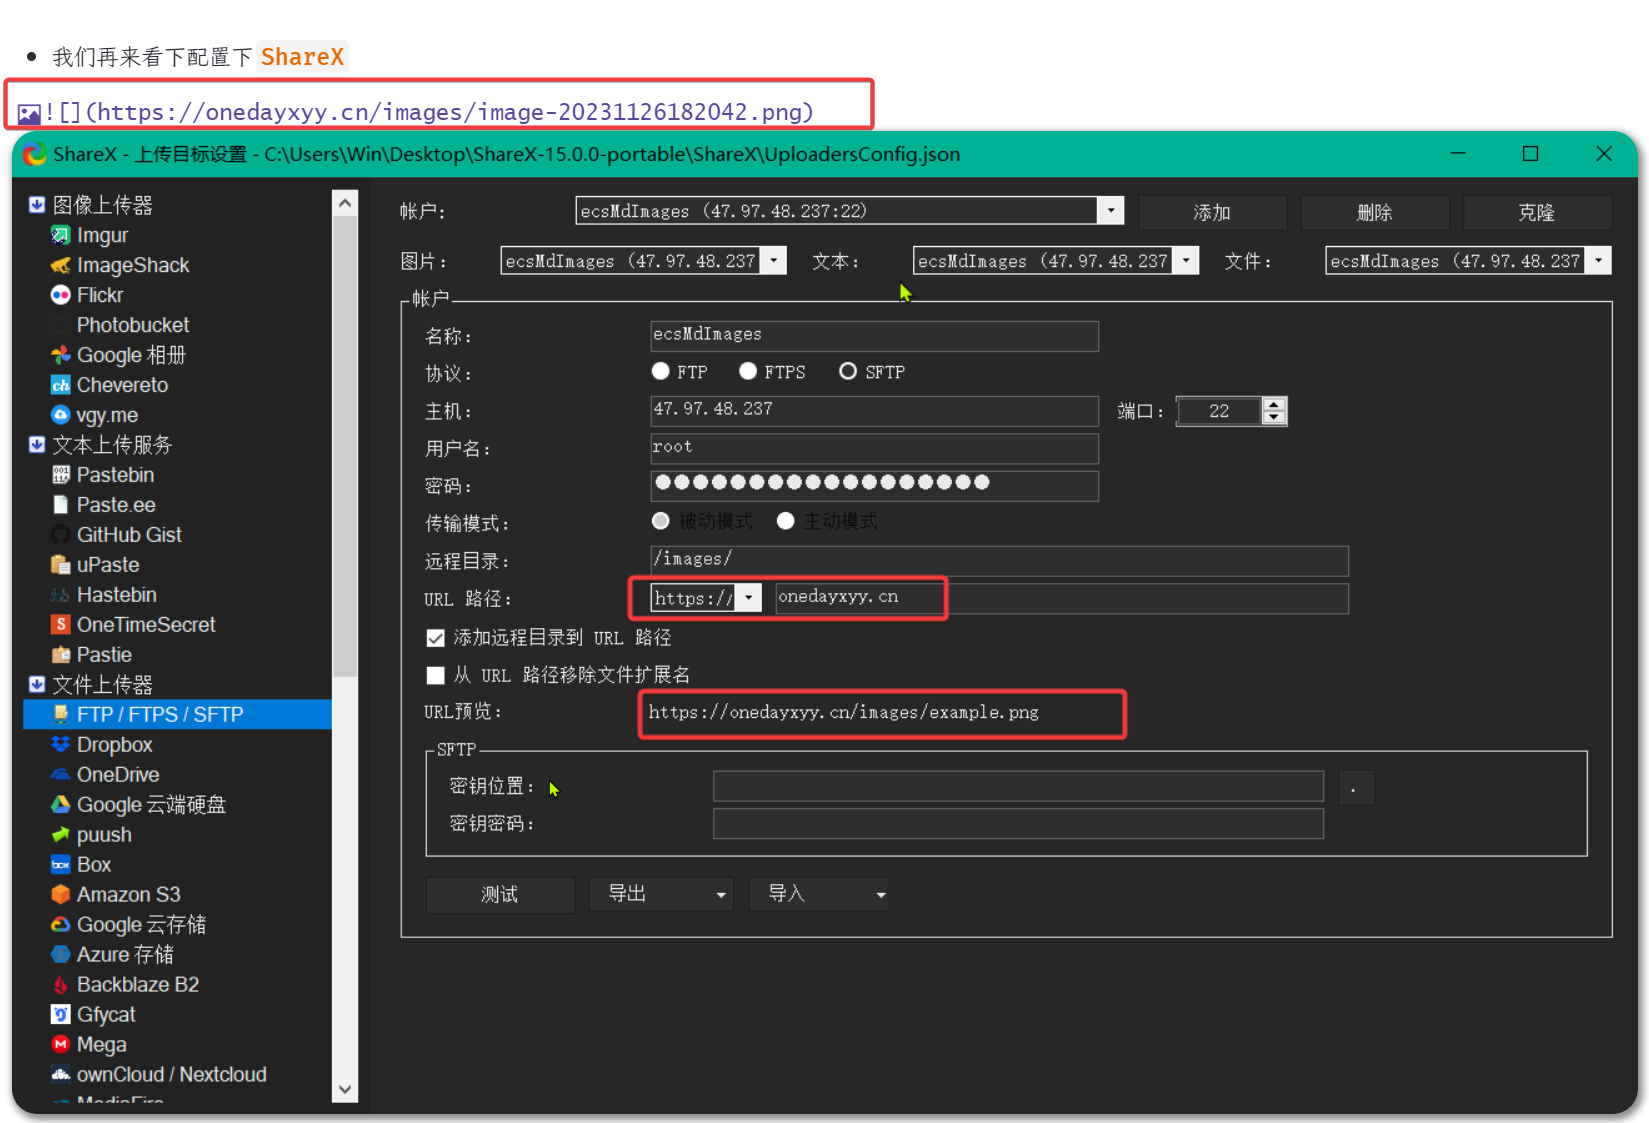Increase the 端口 value with the up arrow
The width and height of the screenshot is (1649, 1123).
(1274, 404)
